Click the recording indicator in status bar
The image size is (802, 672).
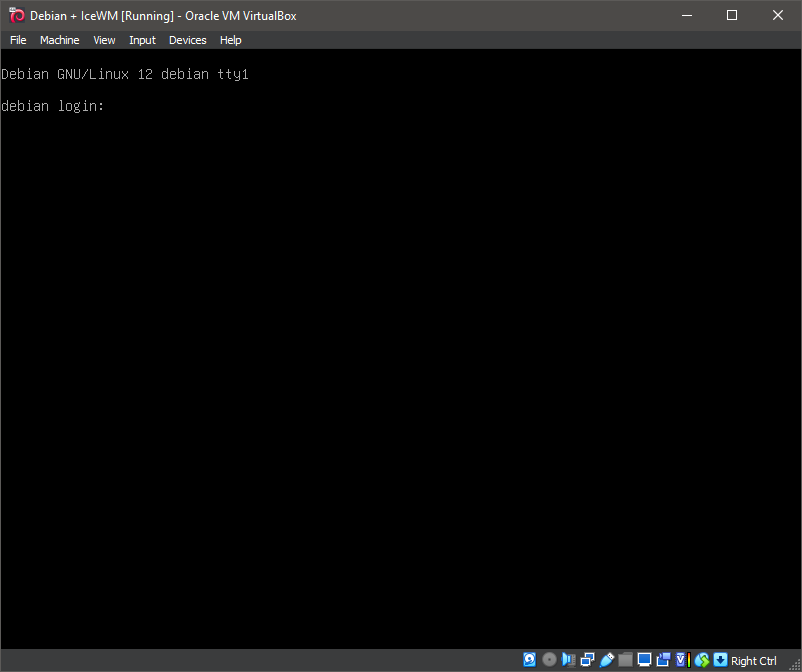tap(663, 660)
